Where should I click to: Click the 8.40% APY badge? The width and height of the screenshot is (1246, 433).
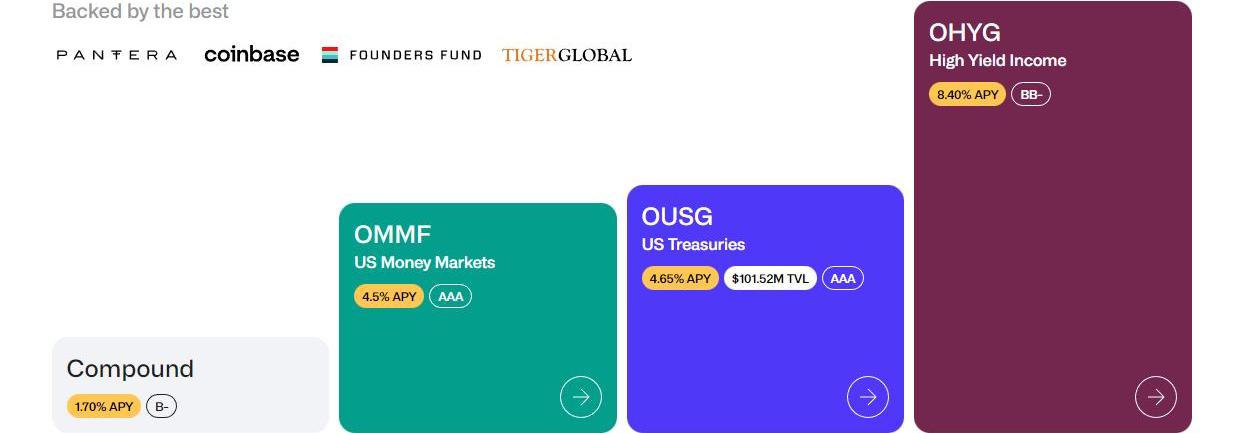[967, 94]
